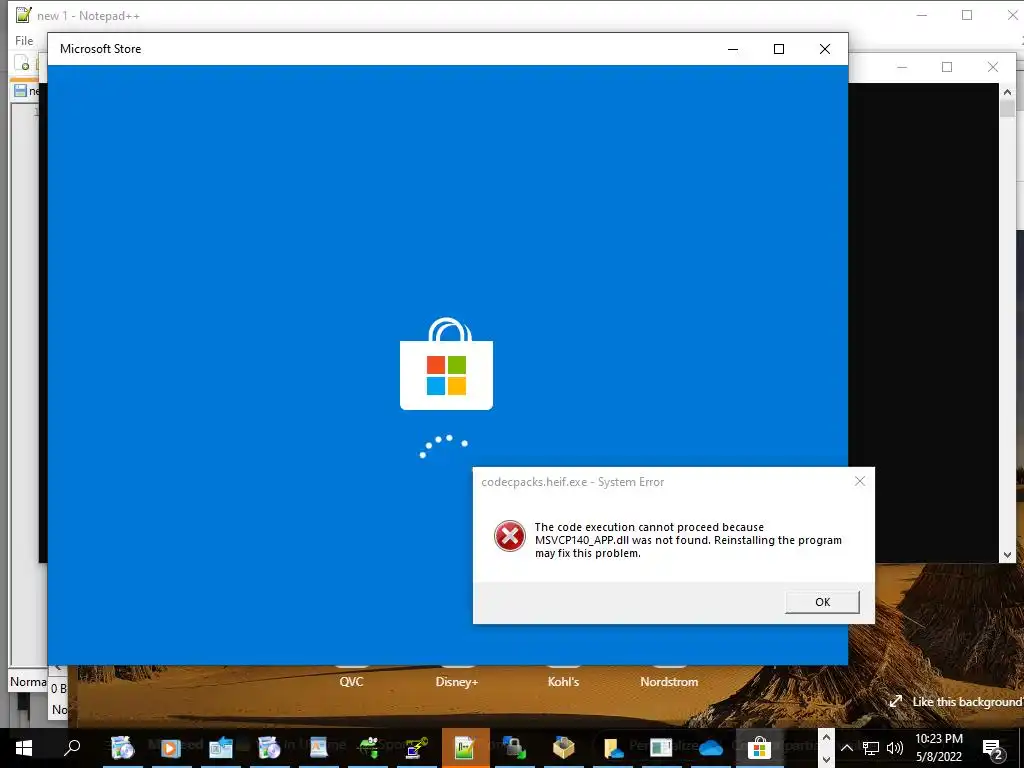Click the console window scrollbar up arrow

[x=1007, y=91]
